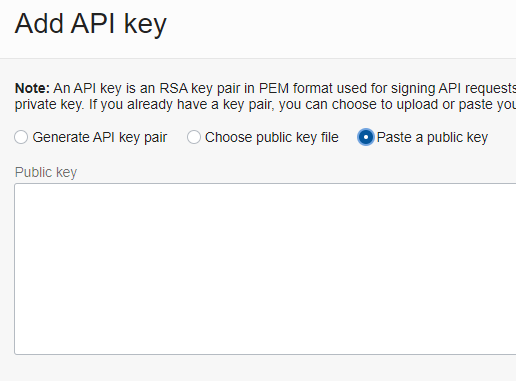This screenshot has width=516, height=381.
Task: Click the selected Paste a public key radio
Action: point(366,137)
